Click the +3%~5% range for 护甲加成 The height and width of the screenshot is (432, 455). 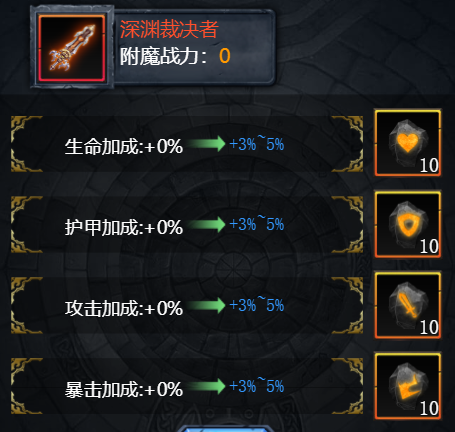[257, 224]
